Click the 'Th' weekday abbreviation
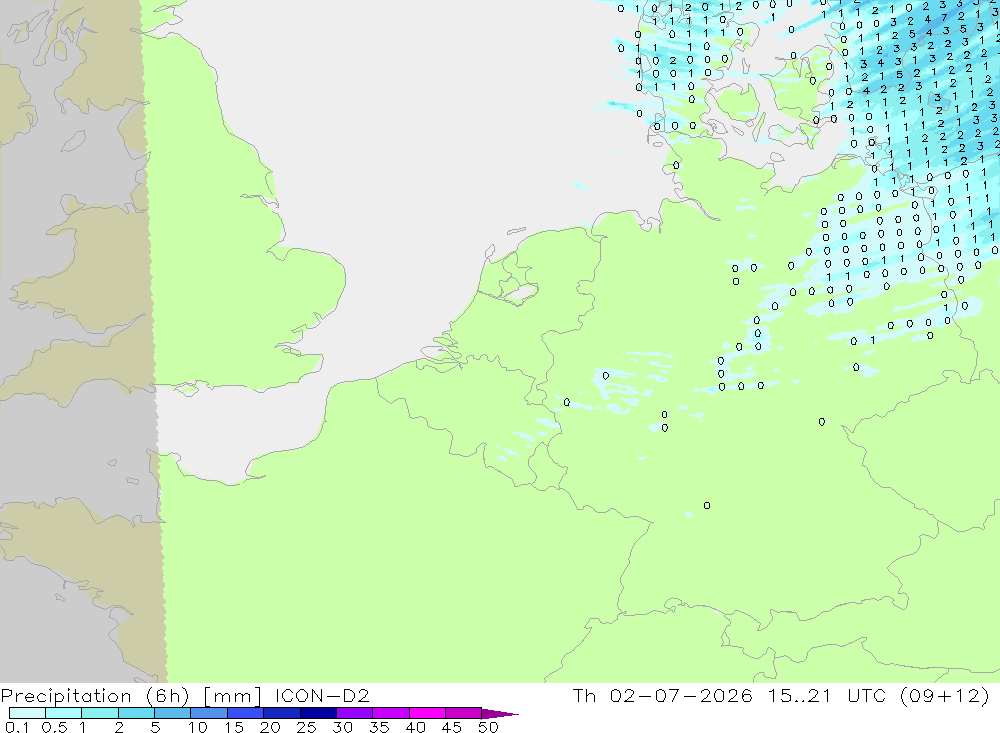 (x=584, y=695)
